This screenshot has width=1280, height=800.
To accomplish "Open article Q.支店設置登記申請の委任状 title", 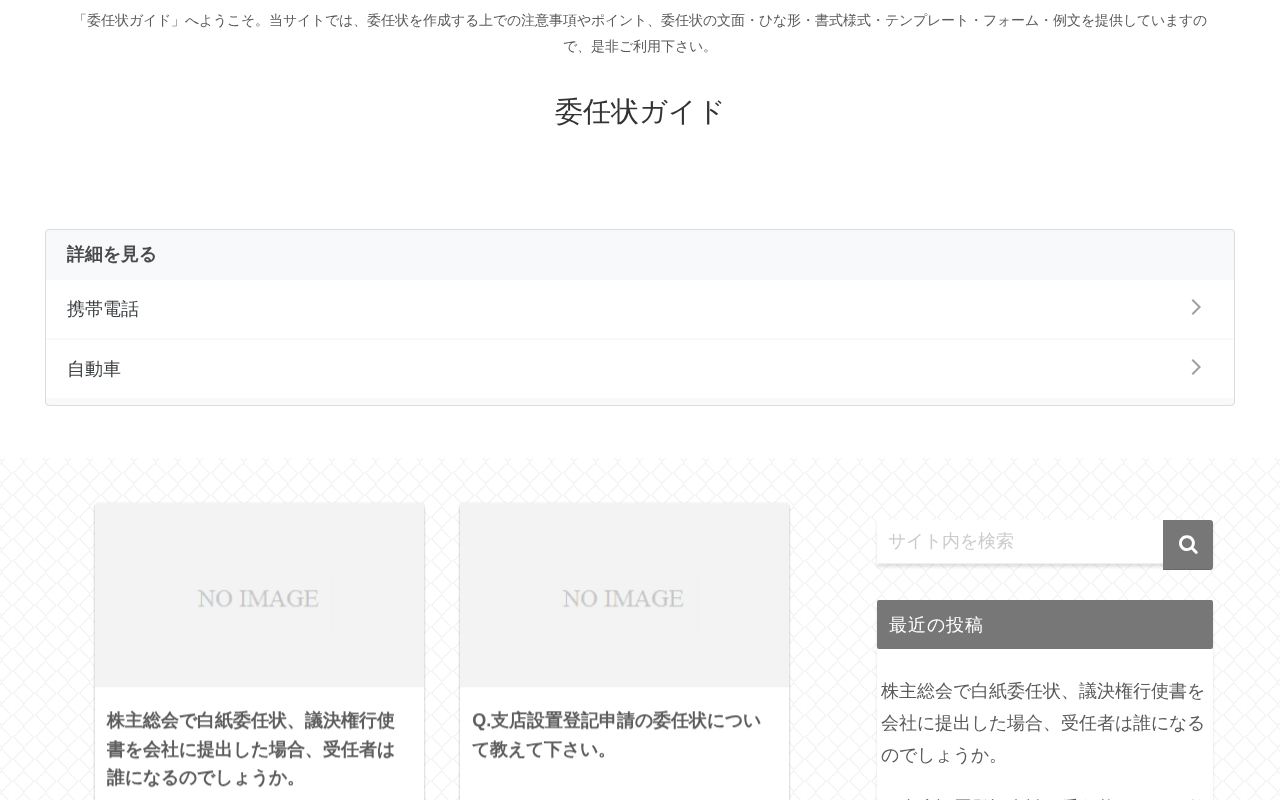I will (x=616, y=735).
